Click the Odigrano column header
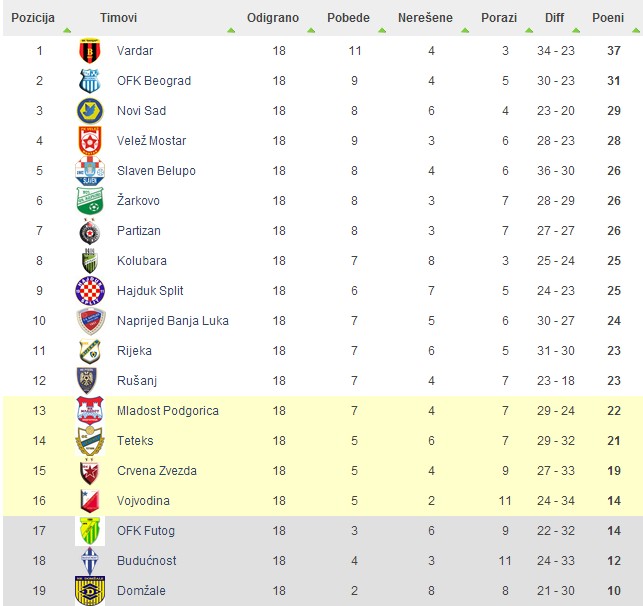Image resolution: width=643 pixels, height=606 pixels. (x=273, y=18)
